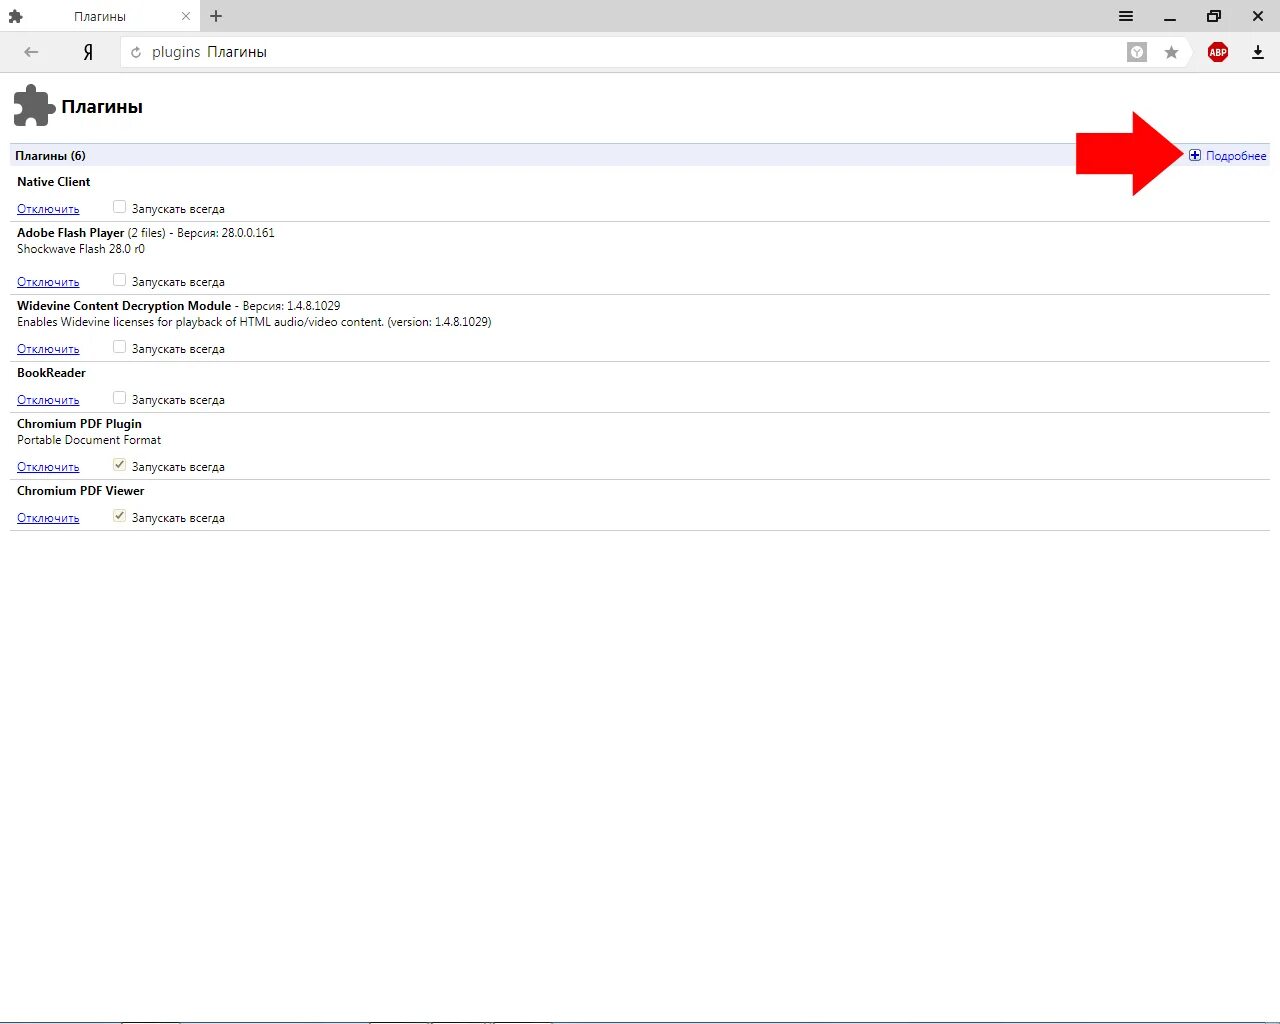Click the Chromium PDF Viewer plugin name
The width and height of the screenshot is (1280, 1024).
pos(80,491)
